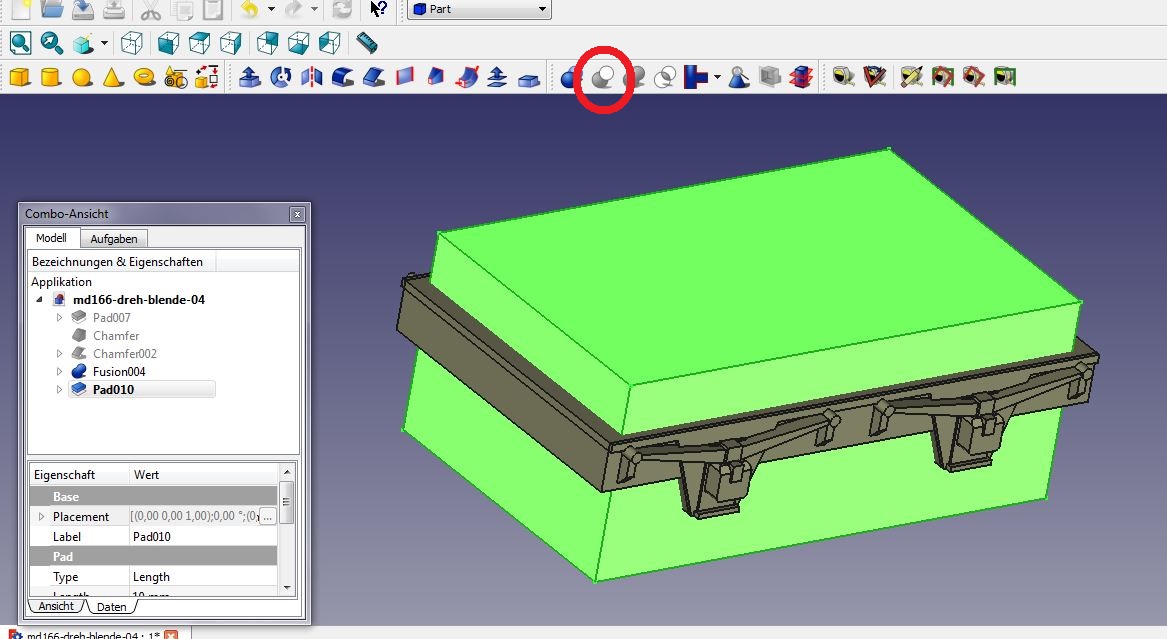This screenshot has width=1167, height=639.
Task: Select the Loft tool
Action: 436,77
